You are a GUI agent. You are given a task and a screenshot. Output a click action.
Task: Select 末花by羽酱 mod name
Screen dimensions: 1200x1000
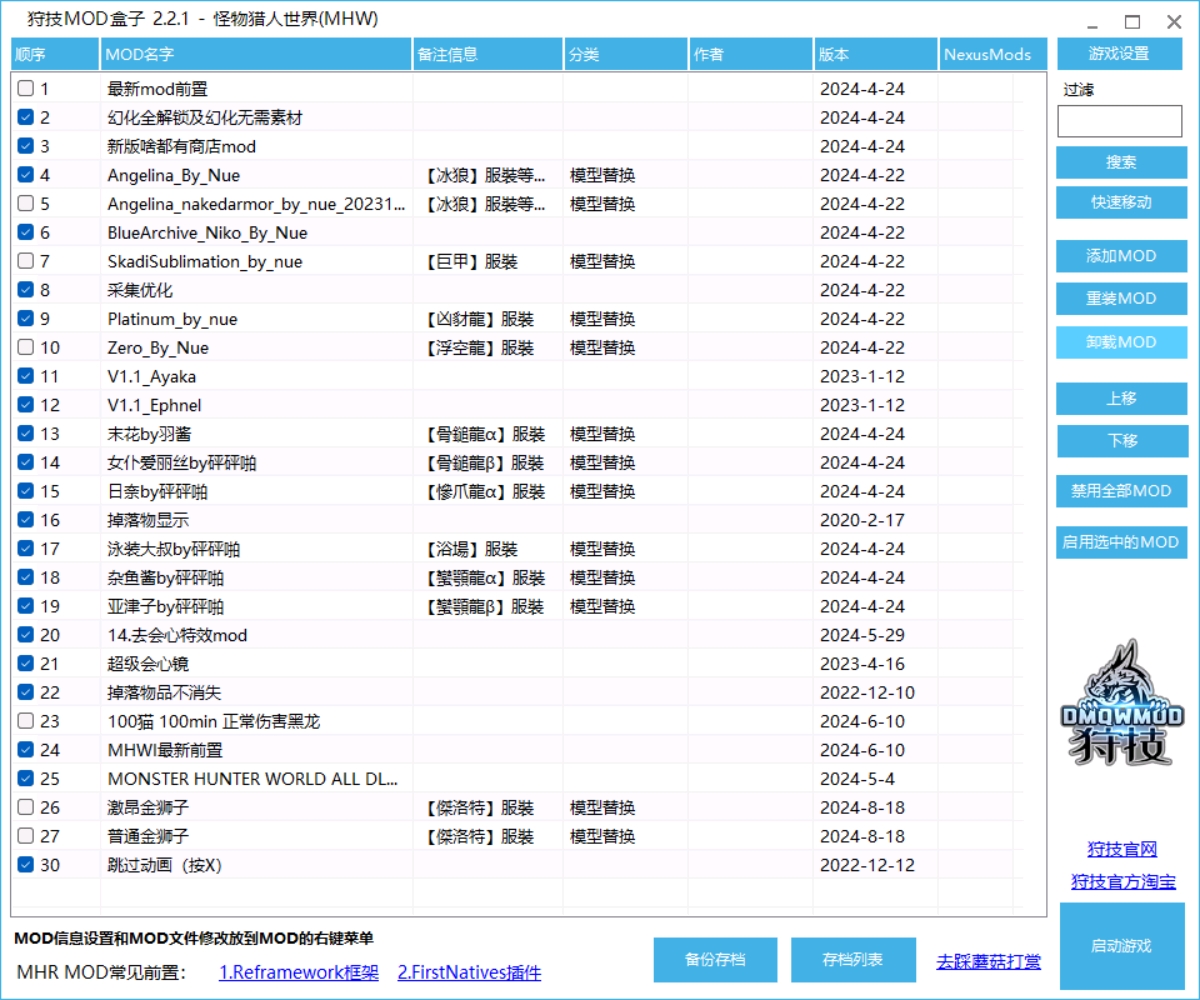point(148,434)
